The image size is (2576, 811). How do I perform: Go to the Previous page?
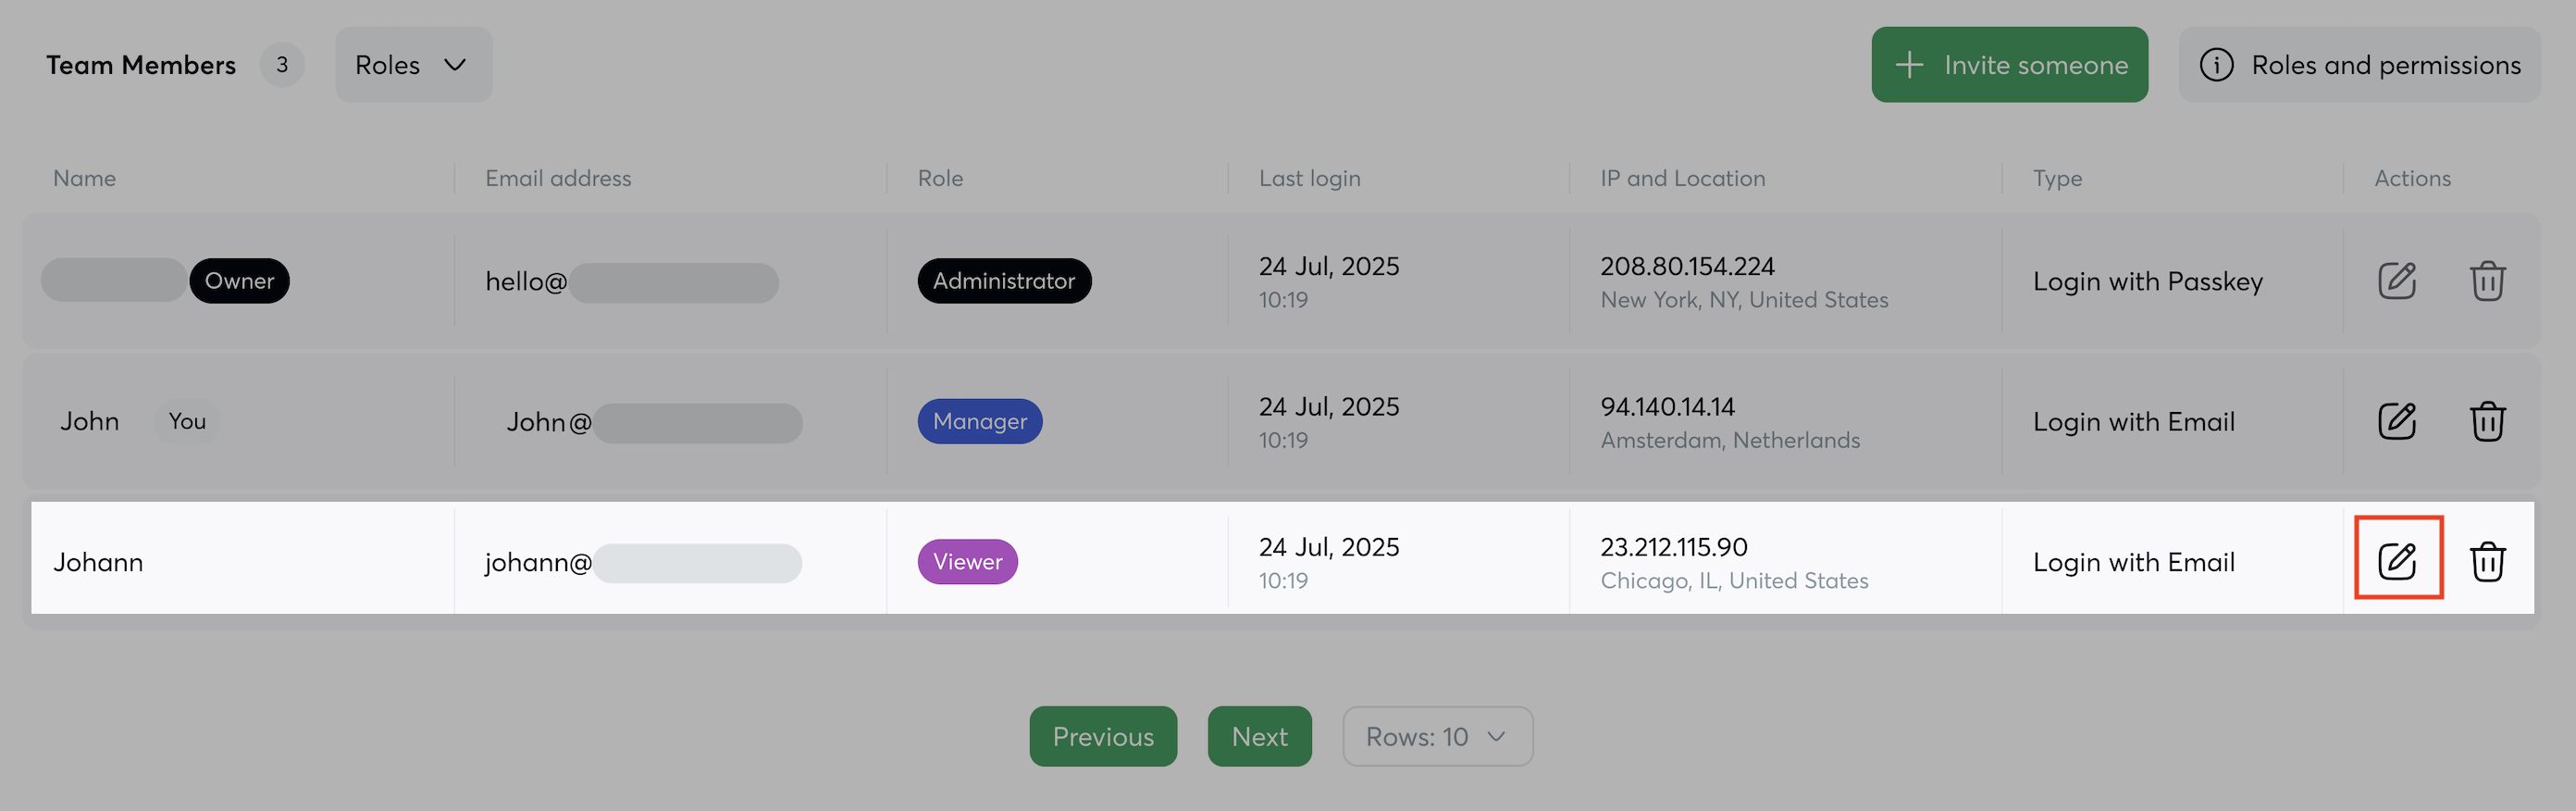coord(1103,737)
